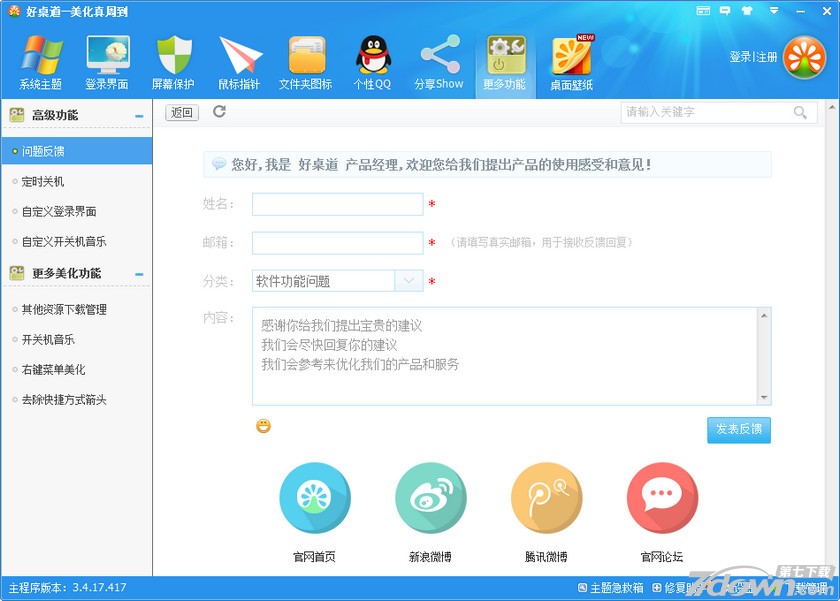Open the title bar dropdown menu arrow

point(774,11)
